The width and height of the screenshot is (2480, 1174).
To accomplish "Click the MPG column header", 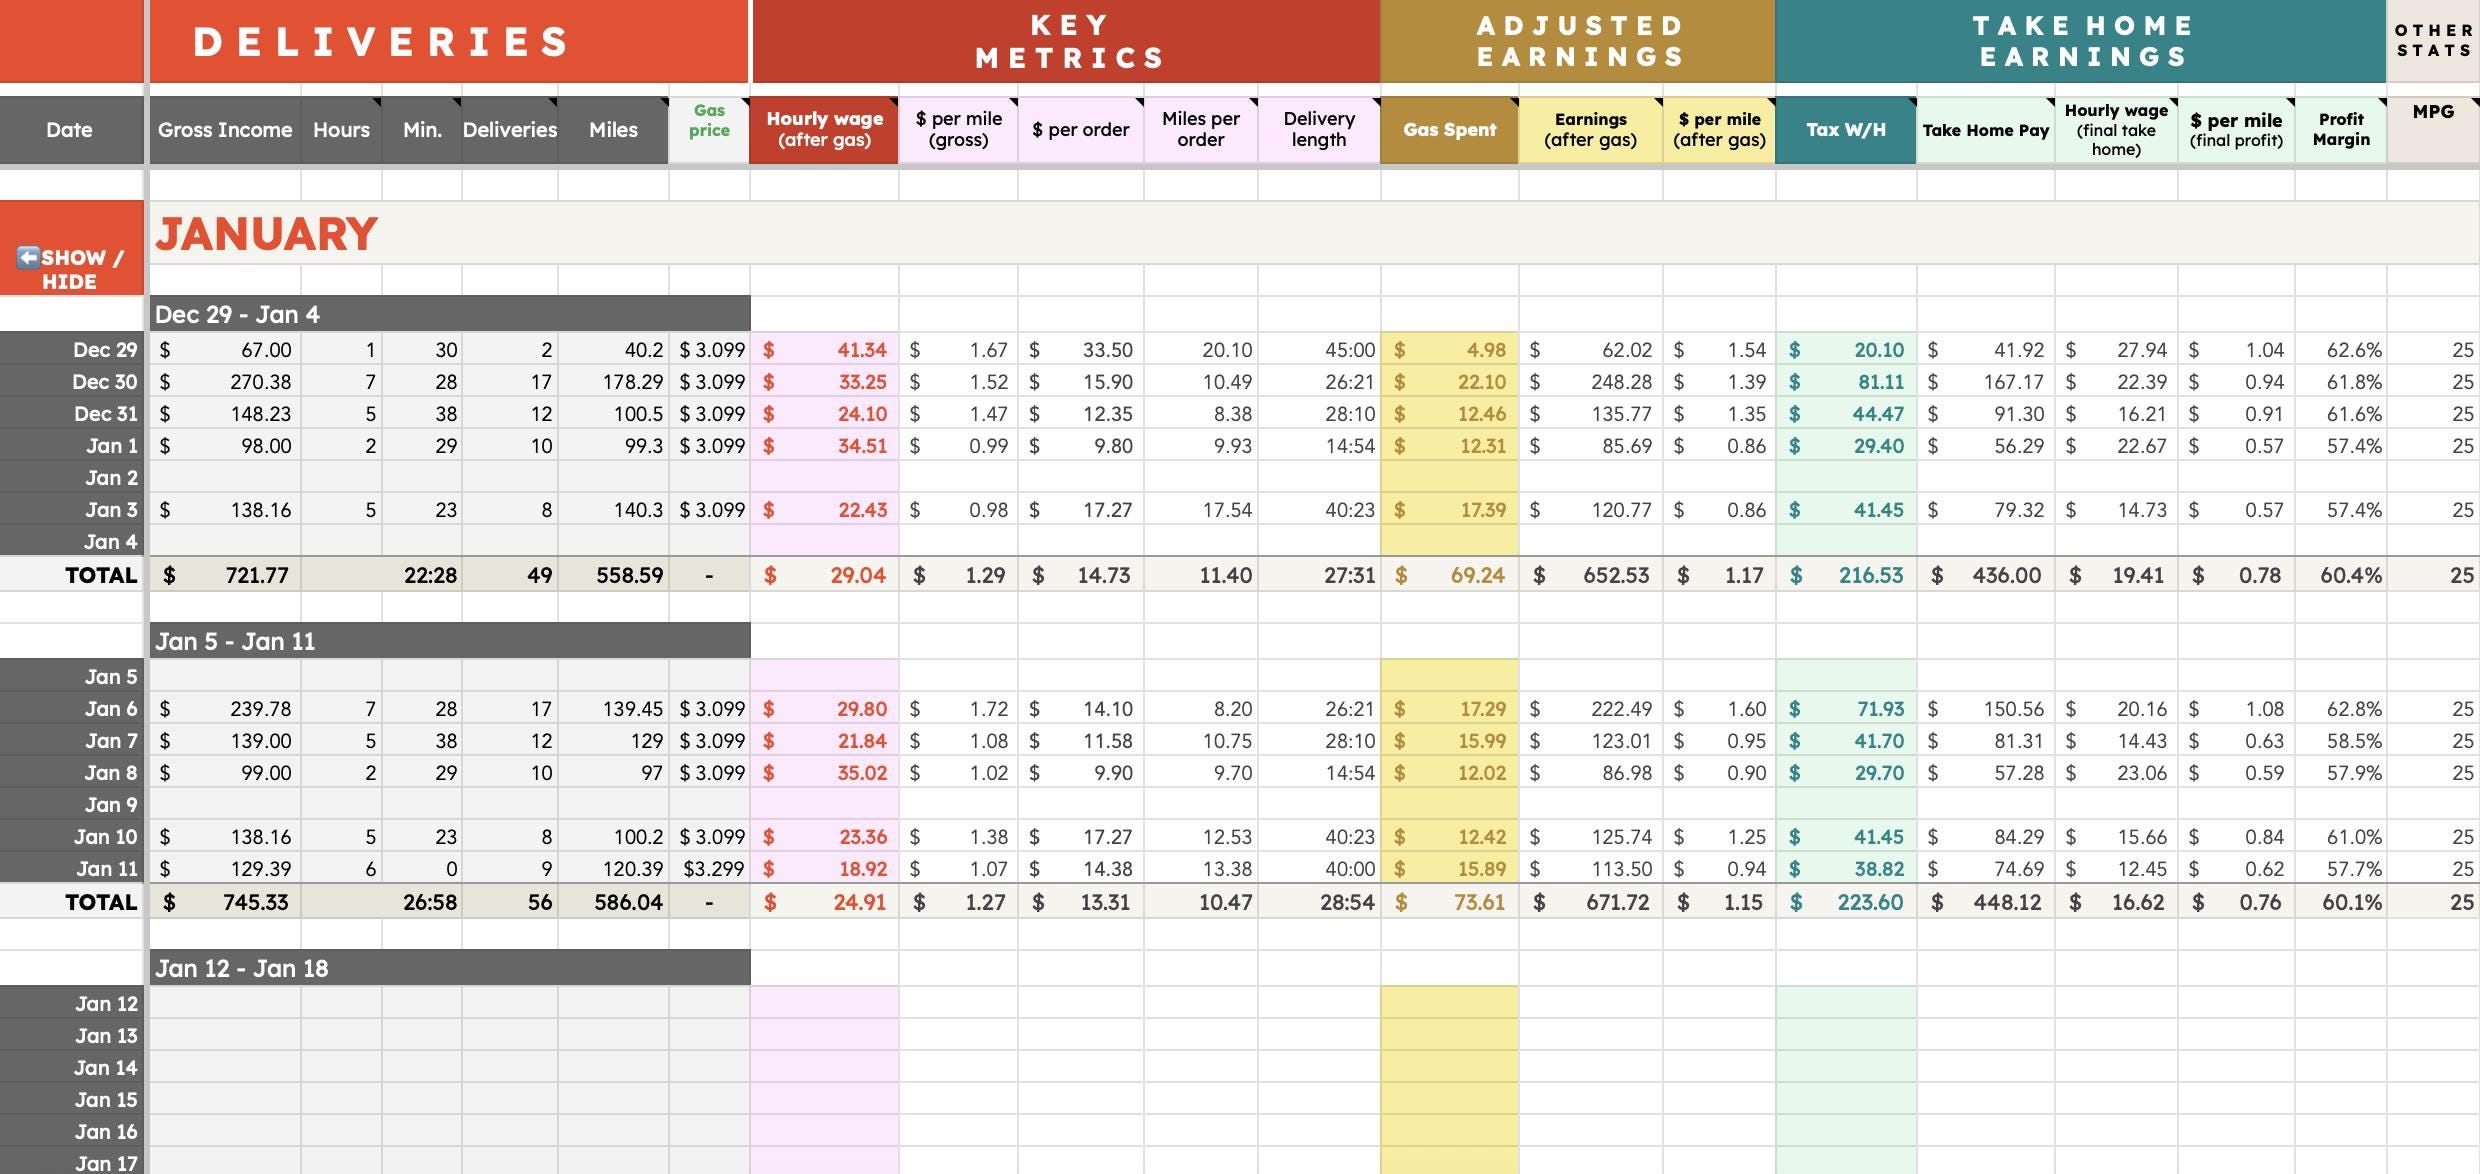I will pos(2433,130).
